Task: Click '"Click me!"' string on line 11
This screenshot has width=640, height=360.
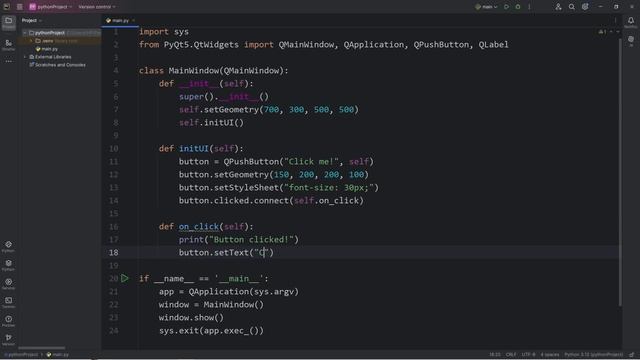Action: point(311,162)
